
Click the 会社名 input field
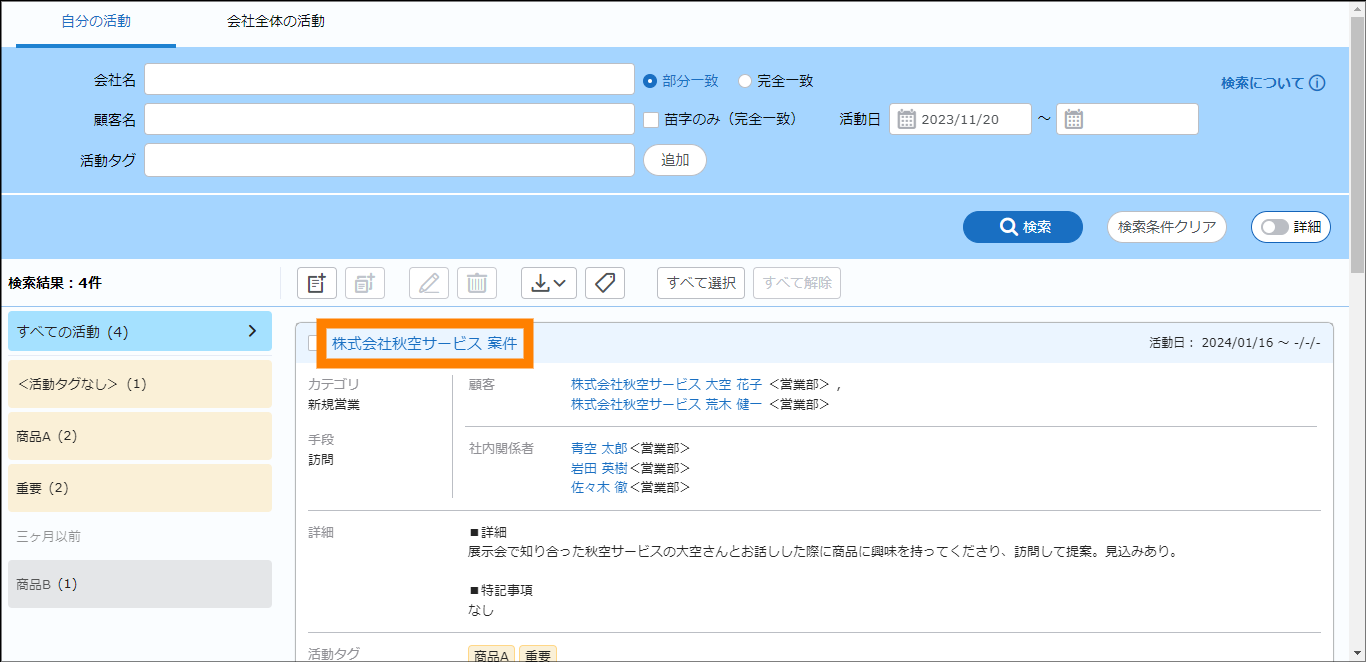tap(389, 80)
